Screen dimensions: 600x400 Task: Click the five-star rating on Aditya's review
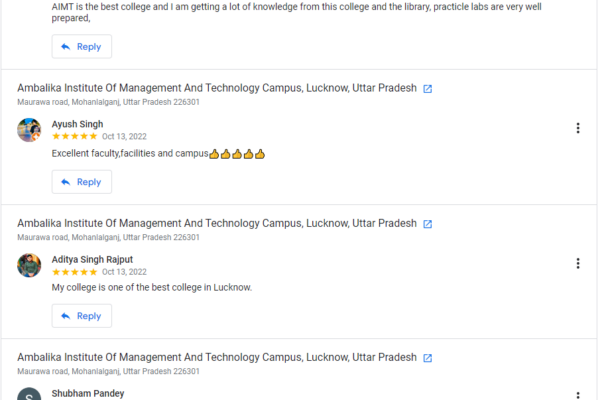[x=74, y=271]
